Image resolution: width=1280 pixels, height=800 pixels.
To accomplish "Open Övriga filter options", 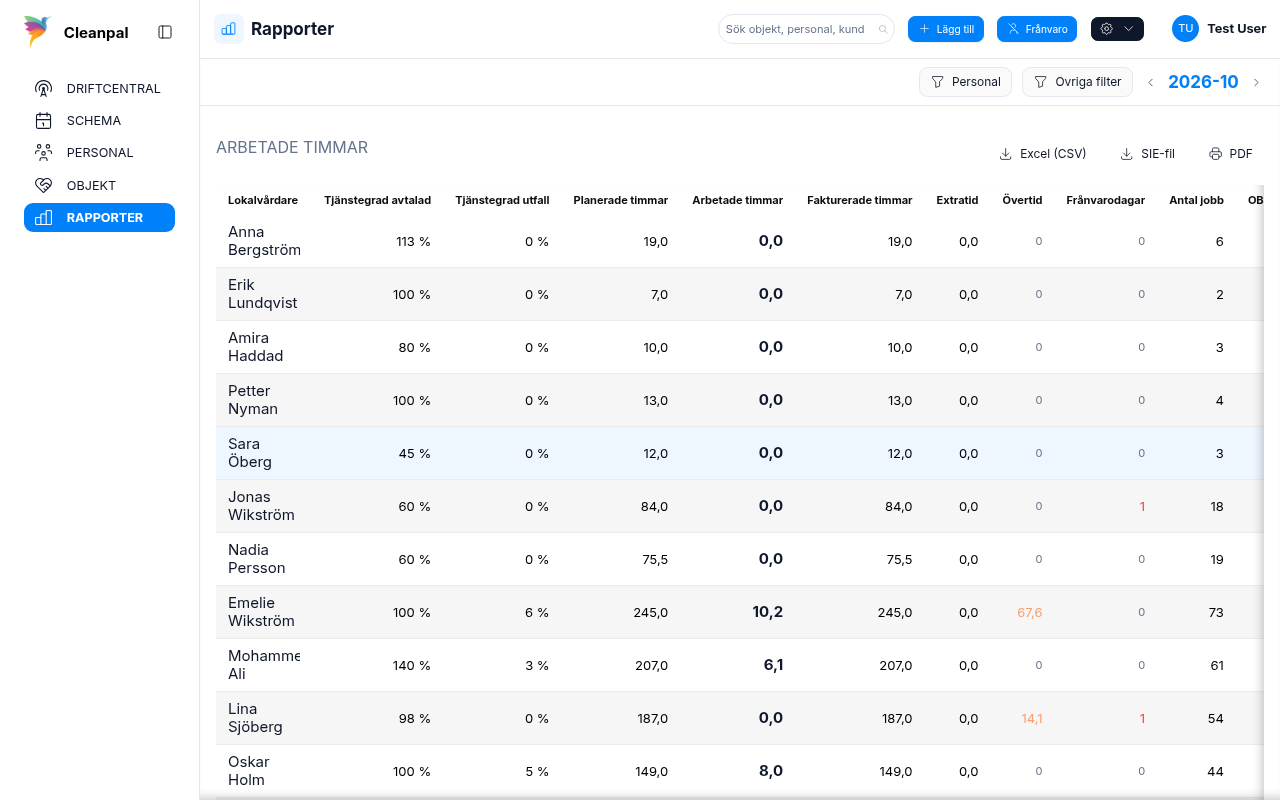I will [x=1077, y=82].
